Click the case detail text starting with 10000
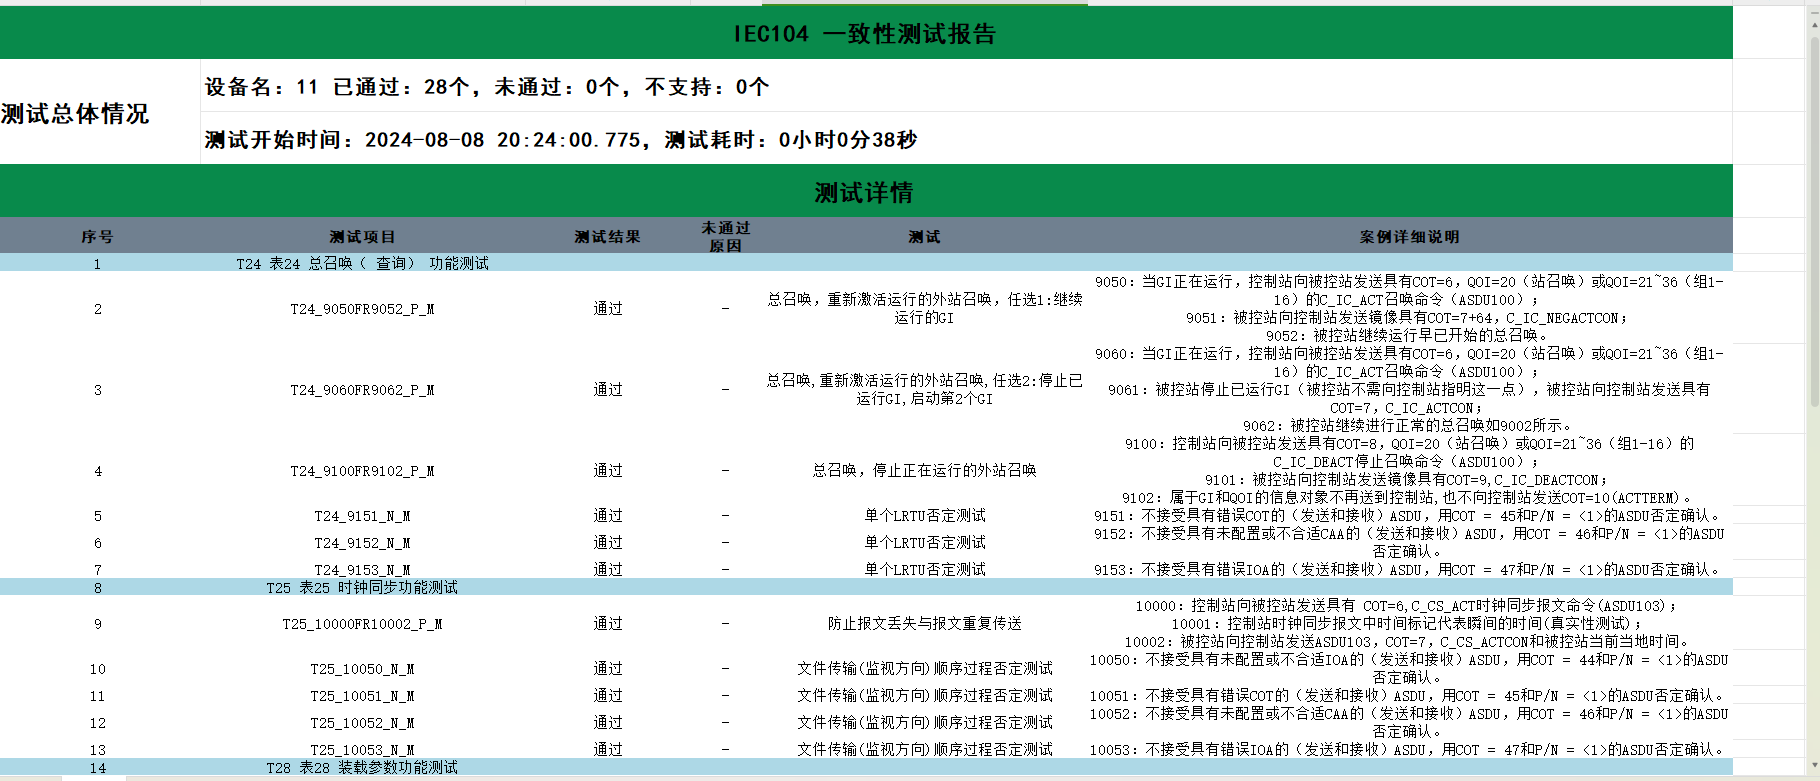 [1409, 624]
